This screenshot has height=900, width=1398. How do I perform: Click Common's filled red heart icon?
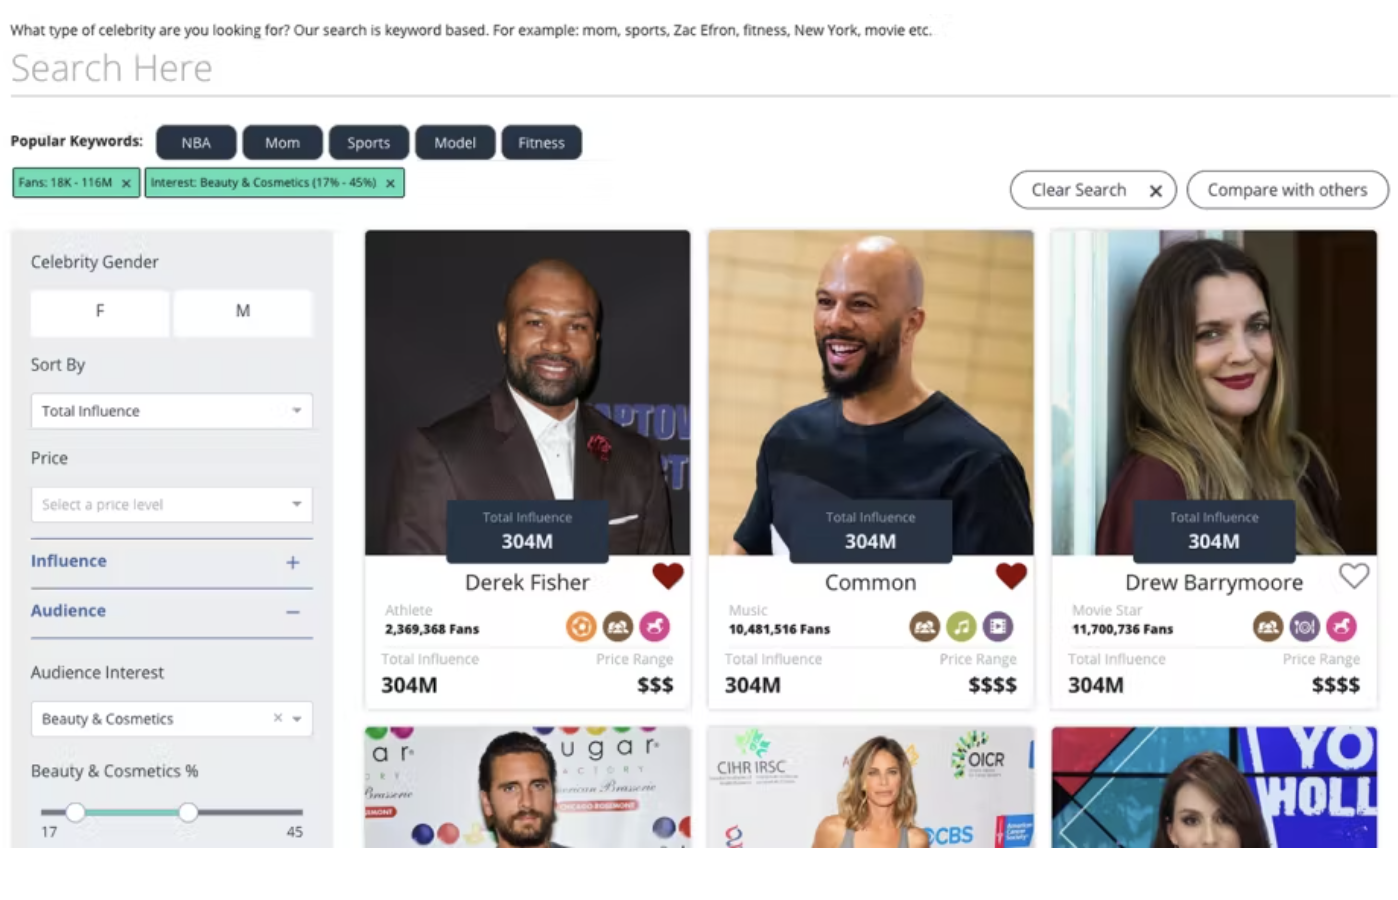1011,576
